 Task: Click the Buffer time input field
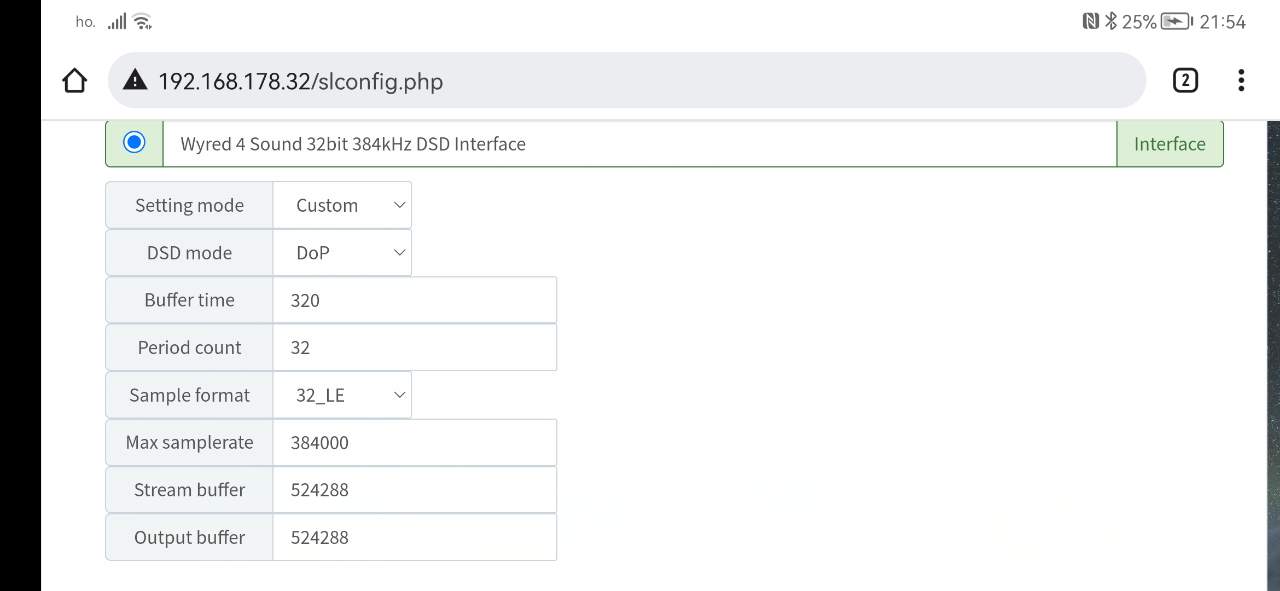pyautogui.click(x=414, y=300)
